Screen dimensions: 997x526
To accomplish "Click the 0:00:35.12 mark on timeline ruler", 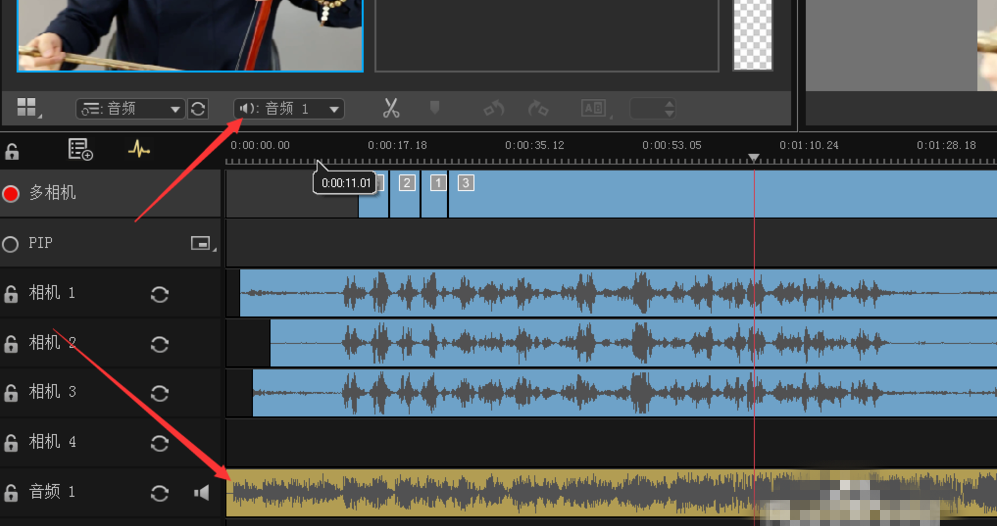I will click(x=534, y=146).
